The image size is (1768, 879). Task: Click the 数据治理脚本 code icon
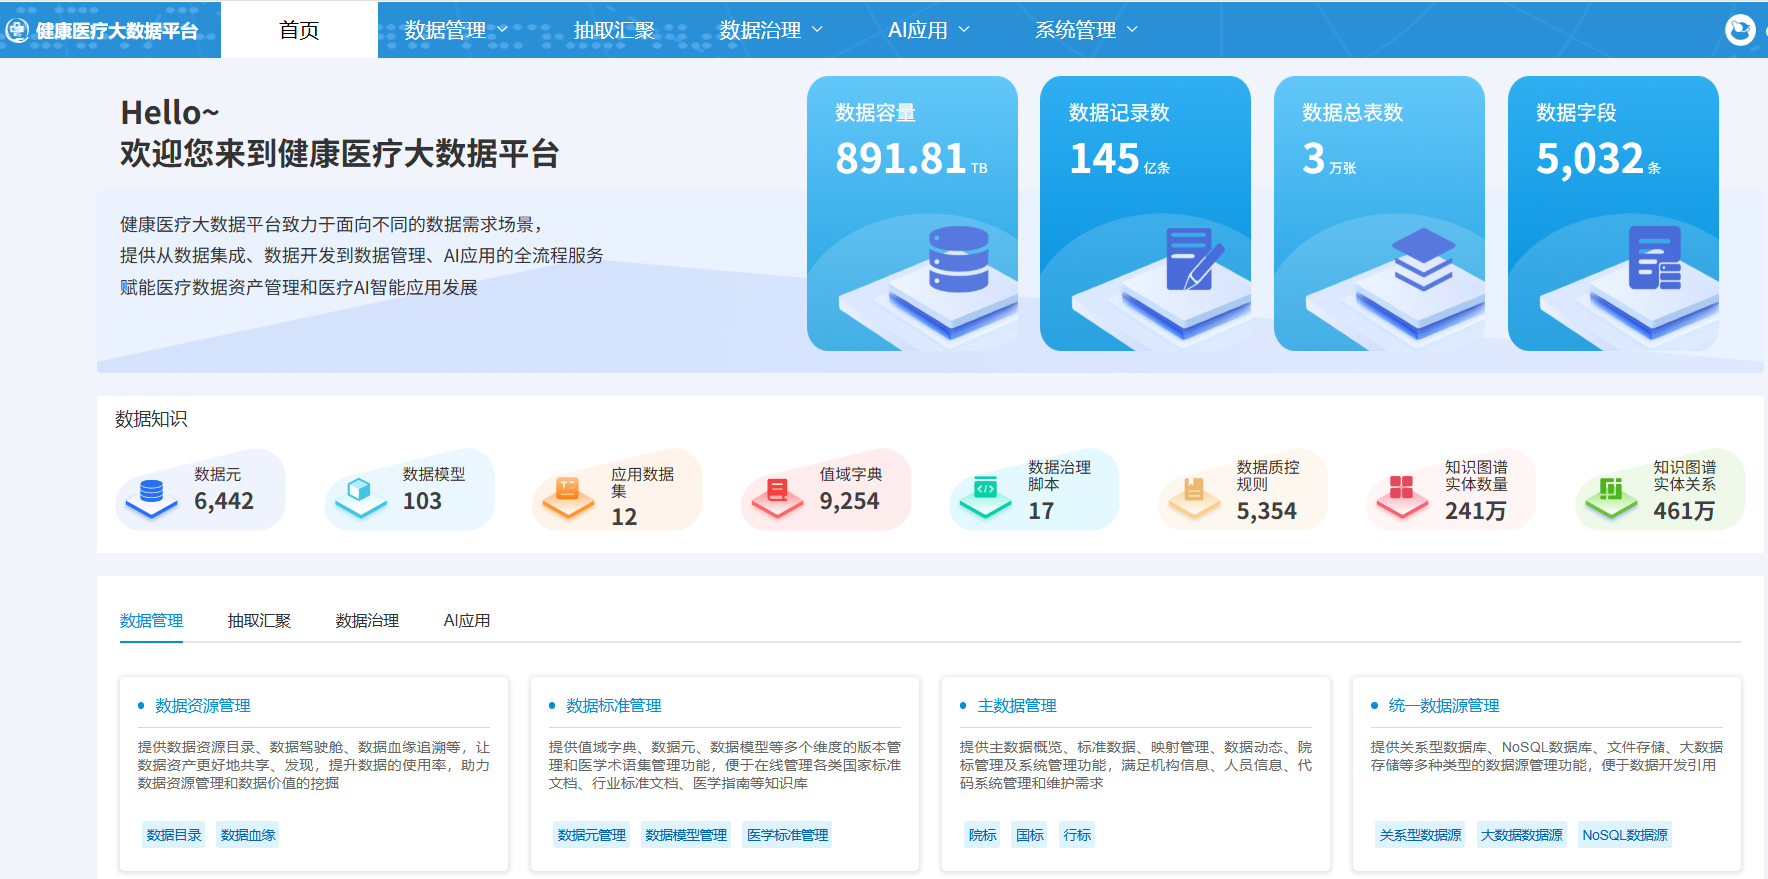pyautogui.click(x=985, y=492)
